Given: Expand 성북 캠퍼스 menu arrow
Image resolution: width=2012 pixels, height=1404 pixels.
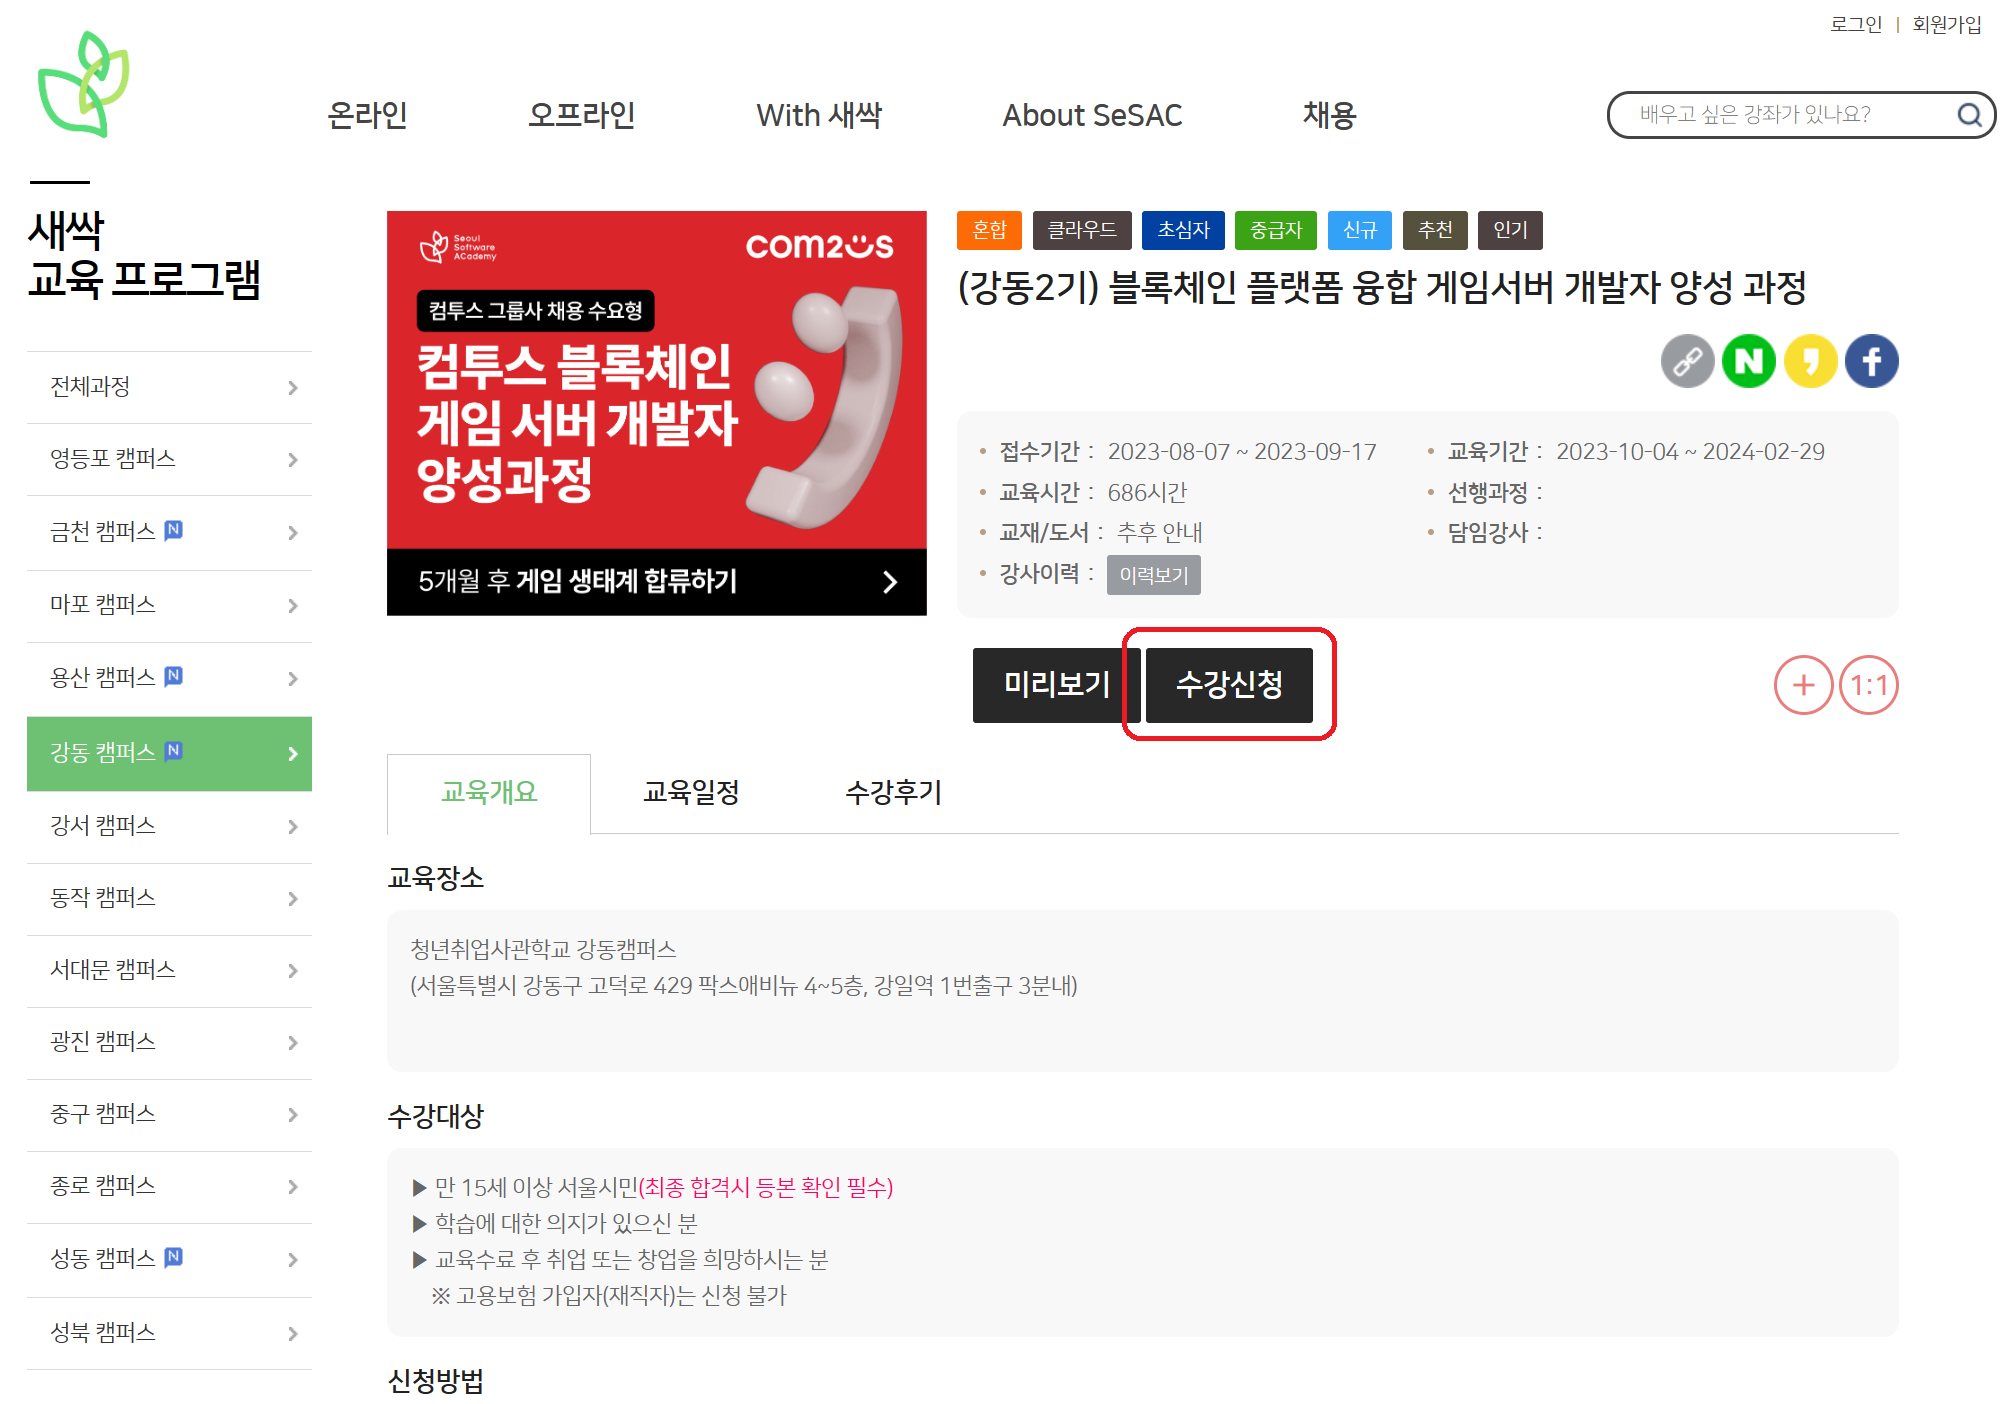Looking at the screenshot, I should 292,1334.
